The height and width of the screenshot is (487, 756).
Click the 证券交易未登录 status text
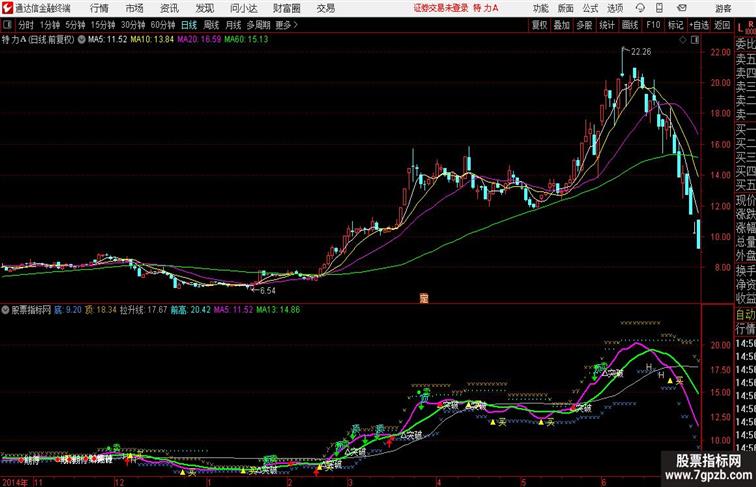pyautogui.click(x=441, y=8)
